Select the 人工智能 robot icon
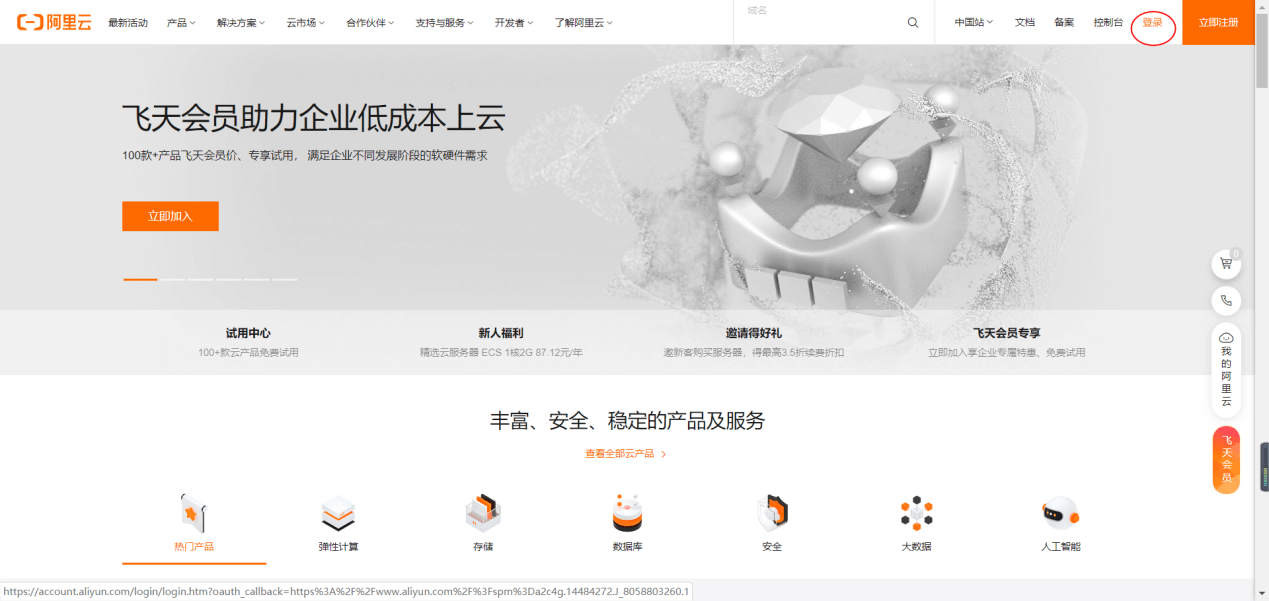This screenshot has width=1269, height=601. [1060, 514]
